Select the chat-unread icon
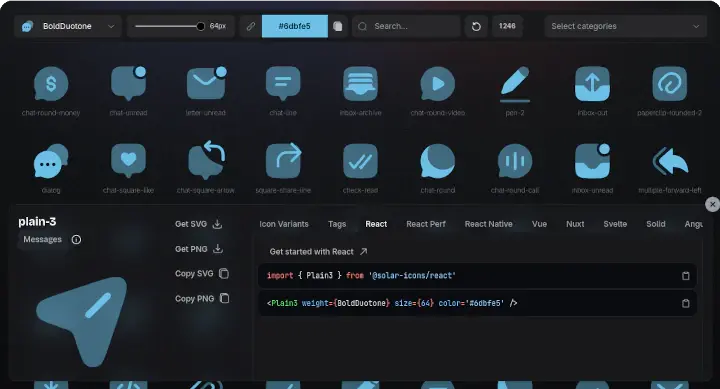Screen dimensions: 720x389 tap(129, 83)
